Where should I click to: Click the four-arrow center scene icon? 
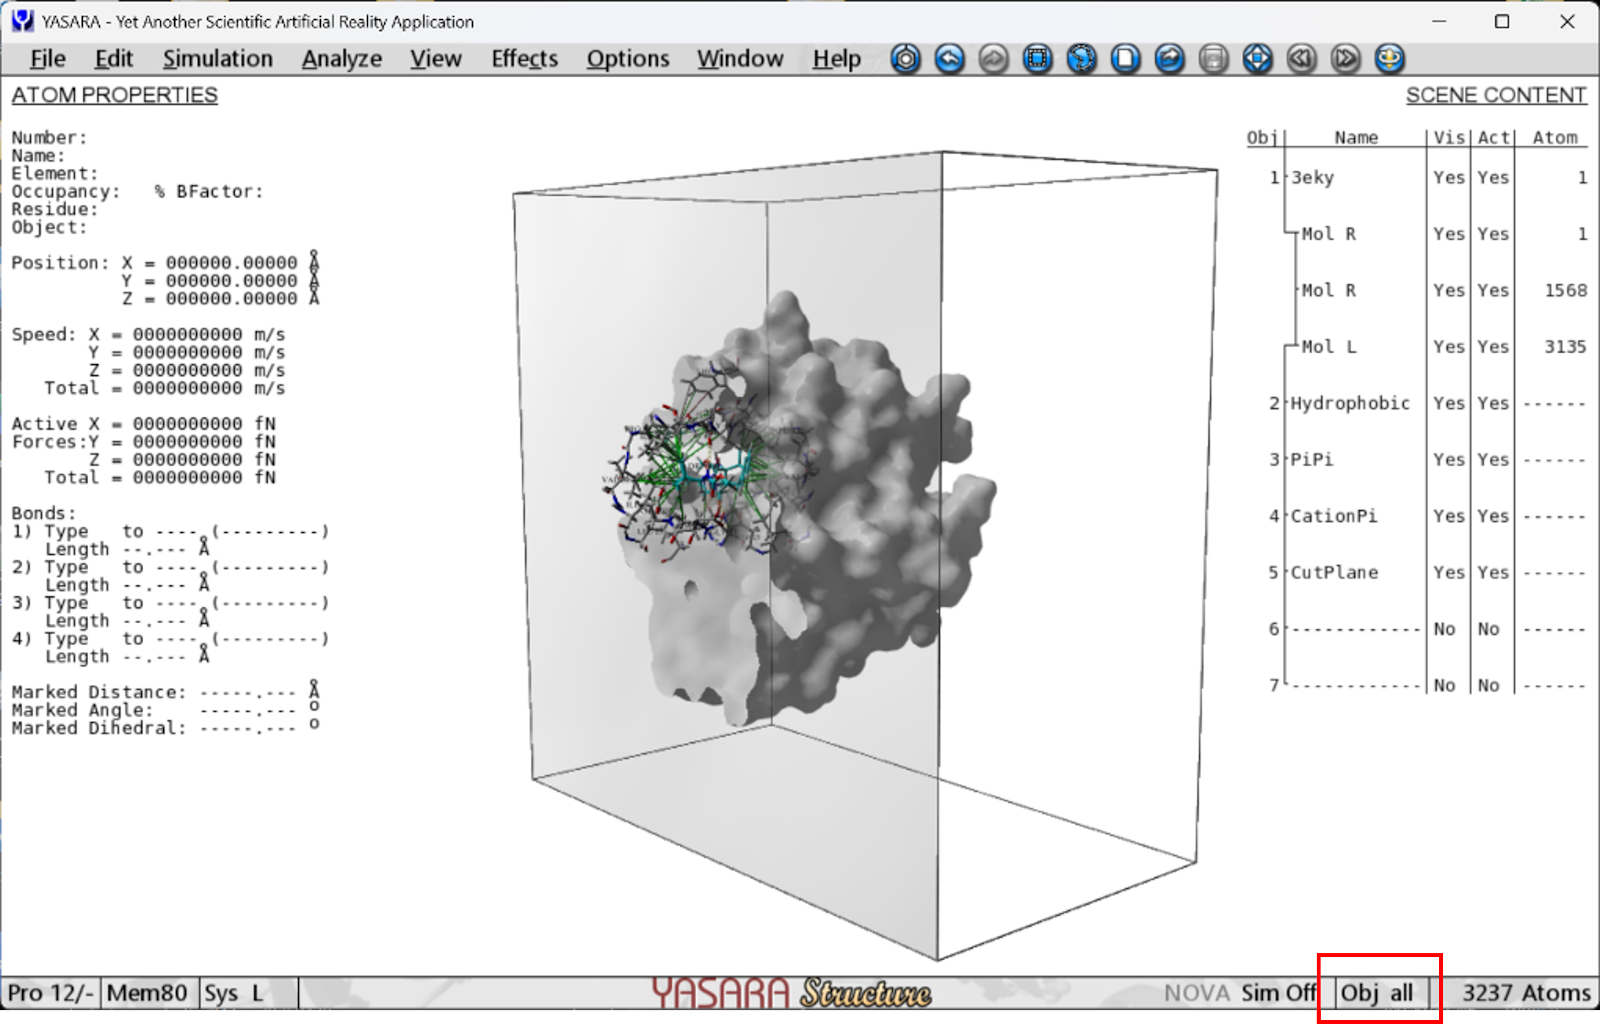coord(1258,59)
